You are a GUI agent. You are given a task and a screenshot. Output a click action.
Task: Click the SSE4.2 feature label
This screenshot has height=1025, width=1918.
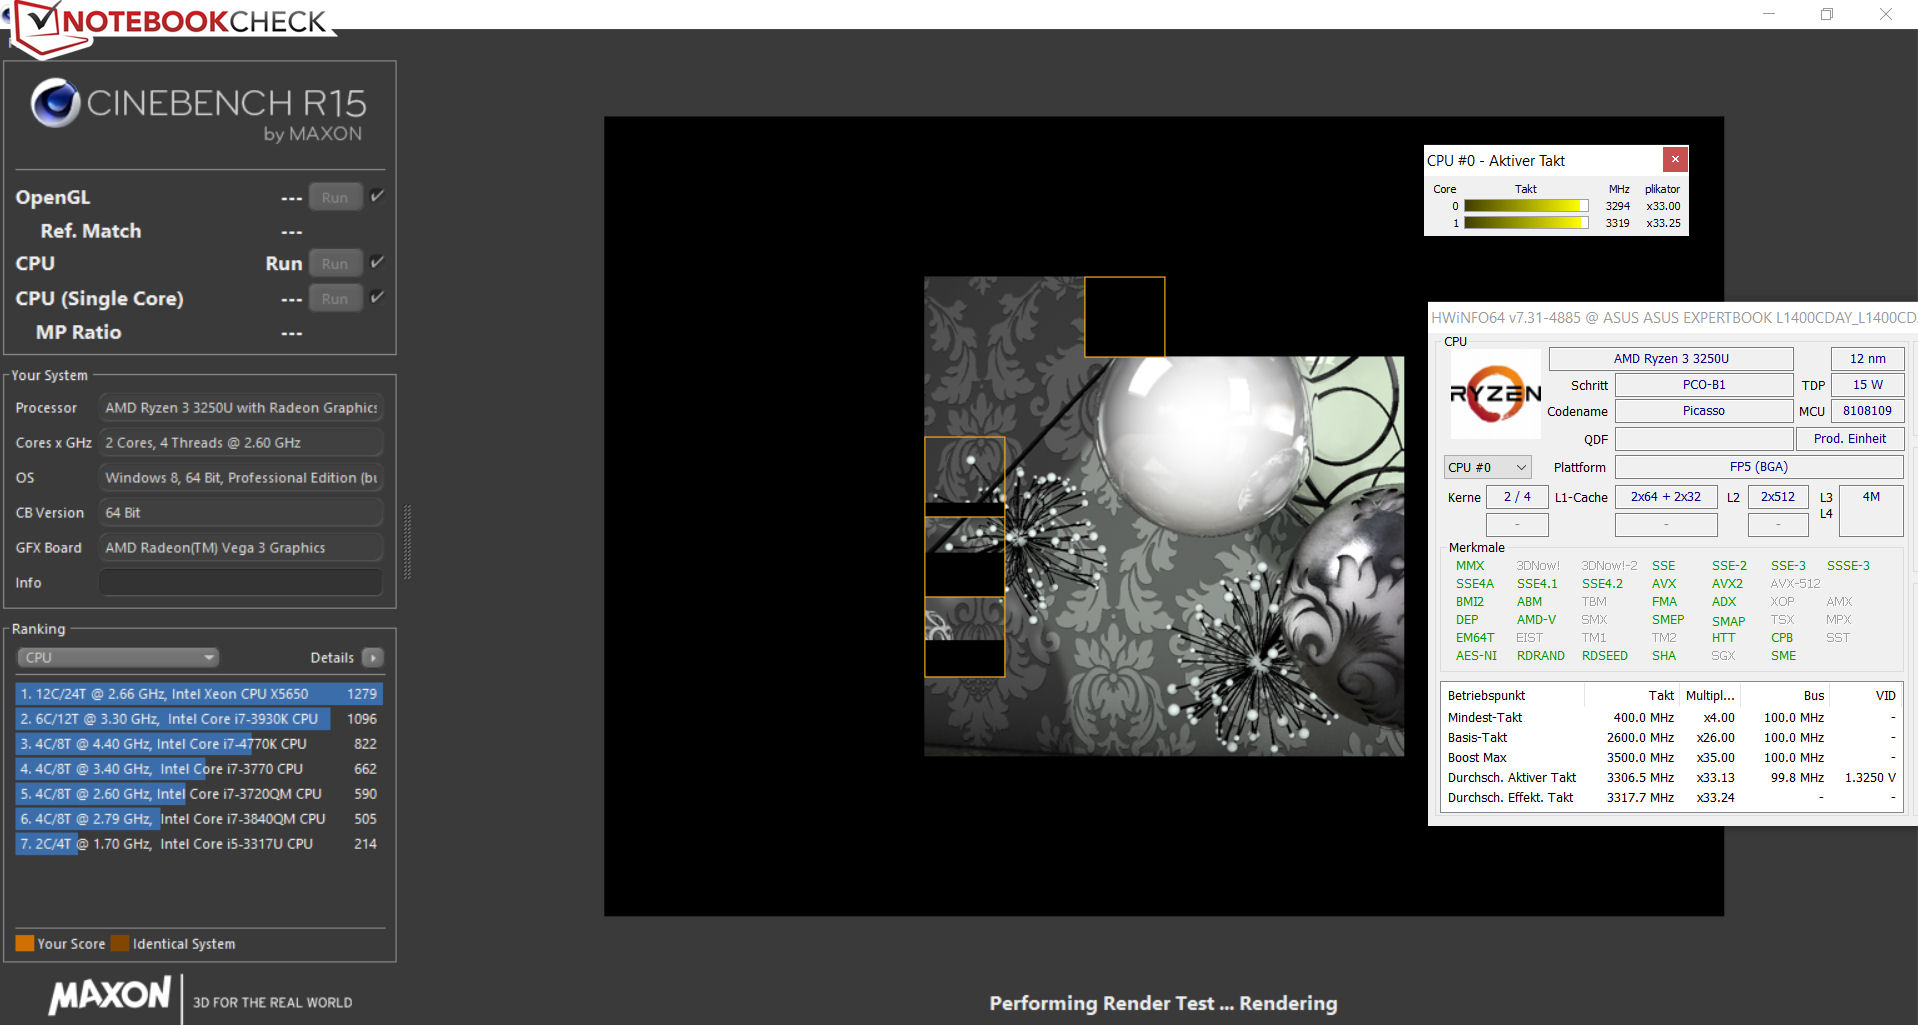[1602, 584]
